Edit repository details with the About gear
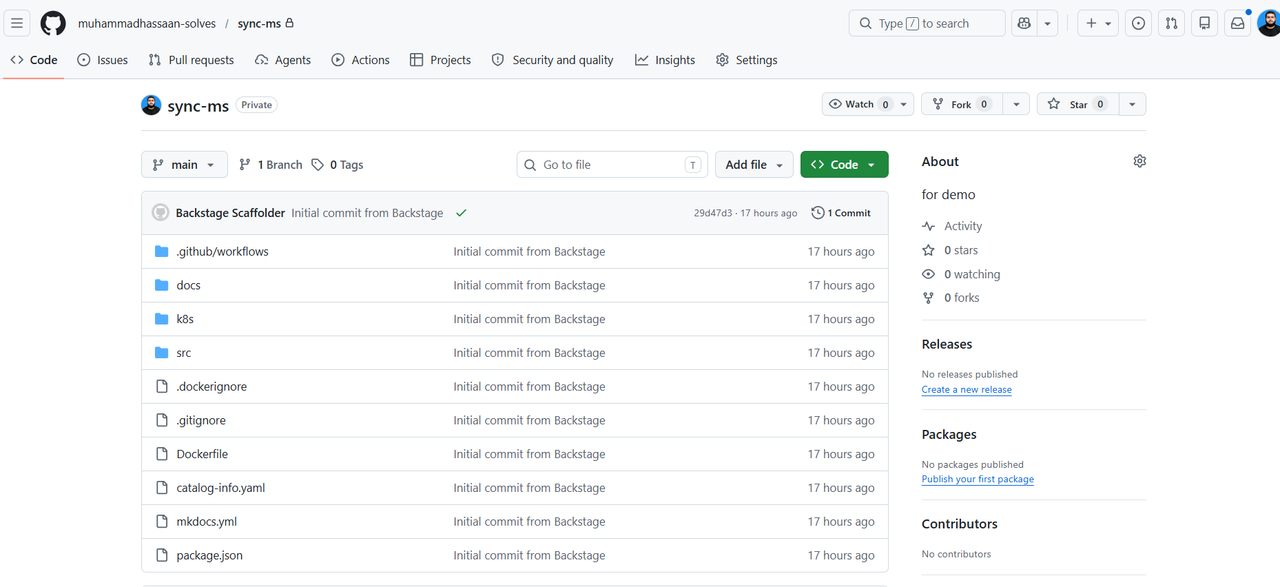This screenshot has height=587, width=1280. point(1139,161)
